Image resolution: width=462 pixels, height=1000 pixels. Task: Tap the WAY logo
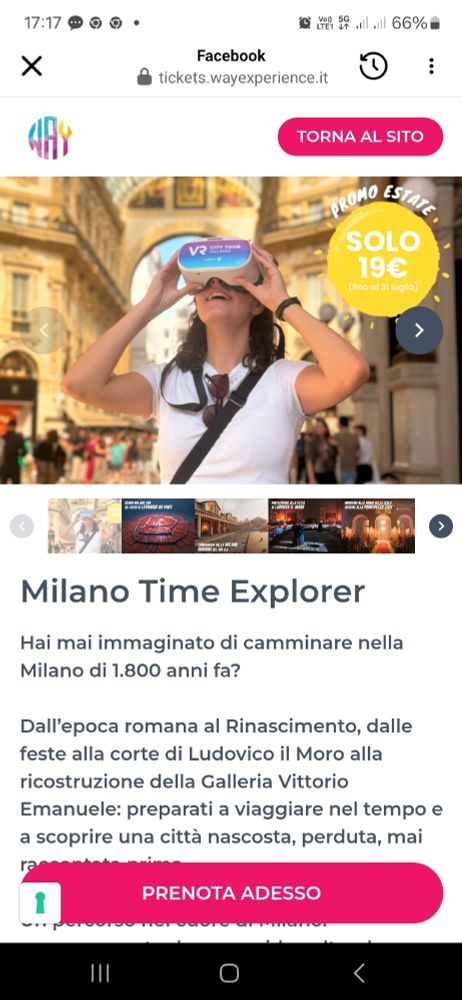coord(50,138)
